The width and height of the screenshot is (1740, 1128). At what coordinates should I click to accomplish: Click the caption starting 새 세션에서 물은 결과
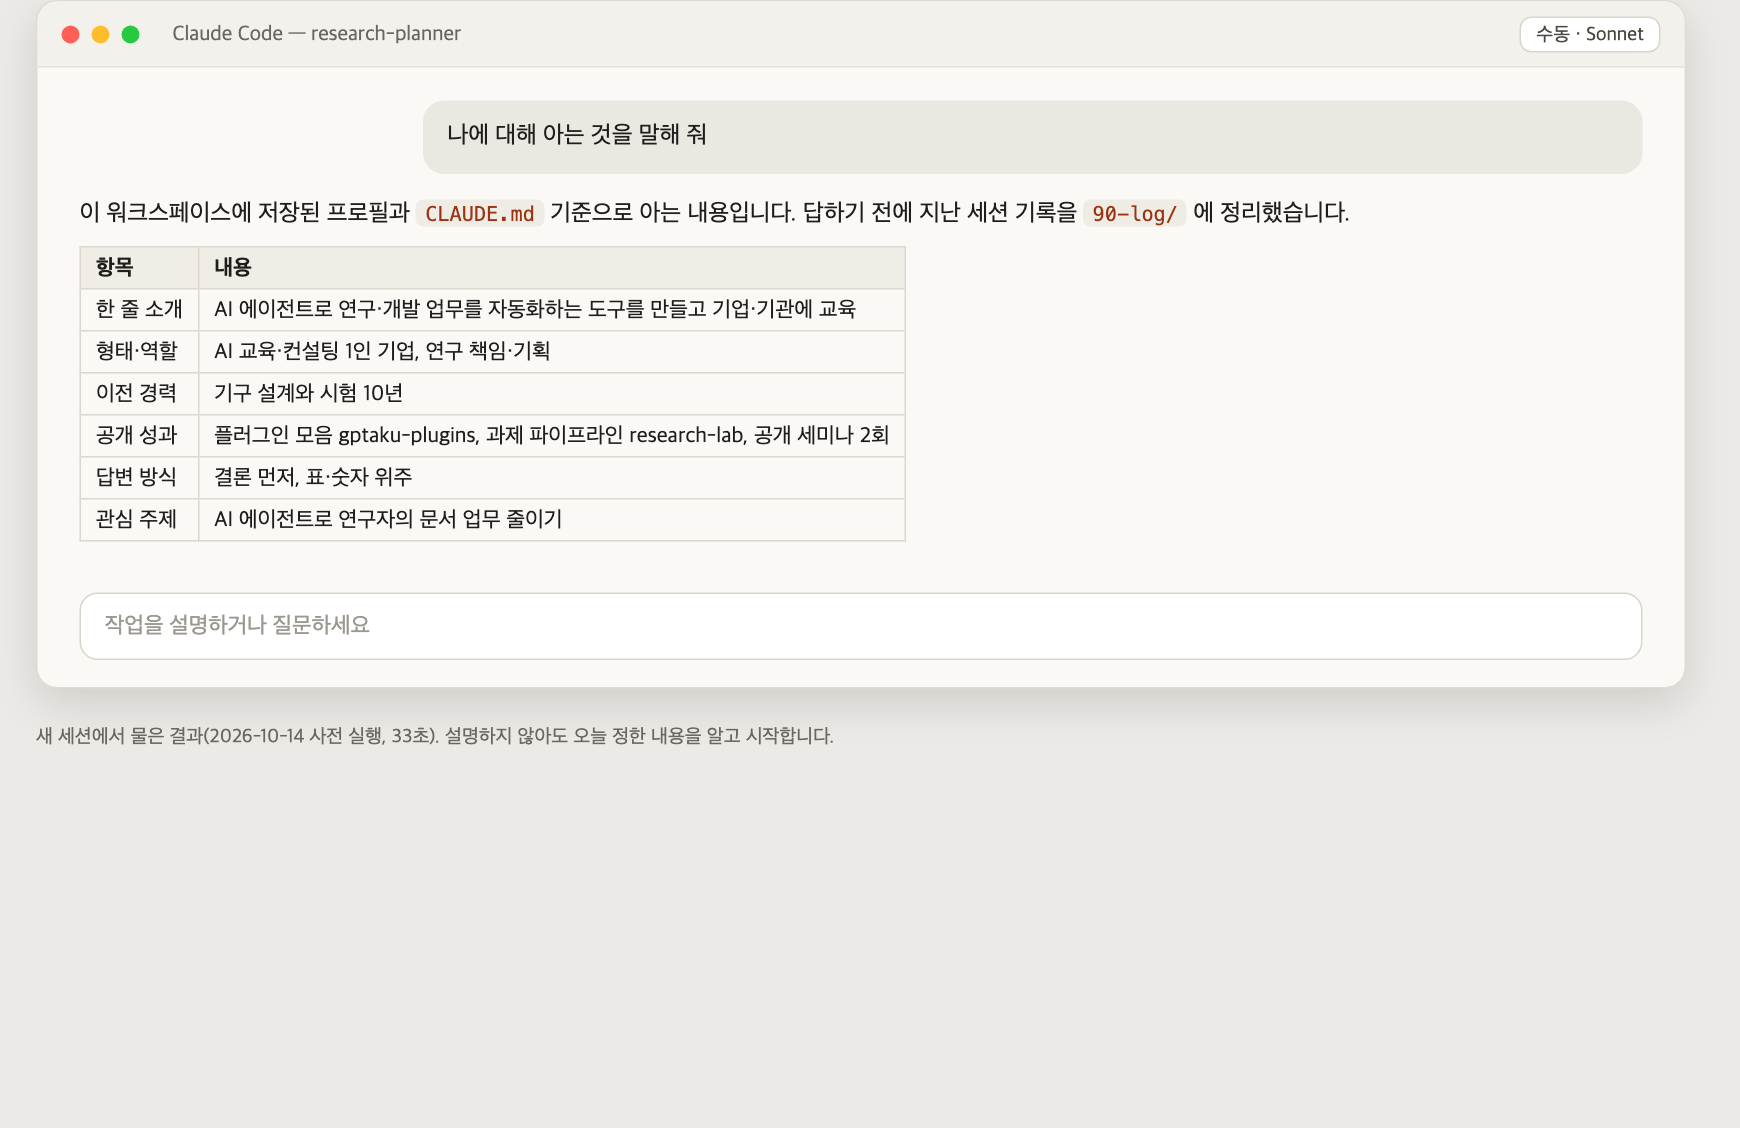(x=435, y=736)
